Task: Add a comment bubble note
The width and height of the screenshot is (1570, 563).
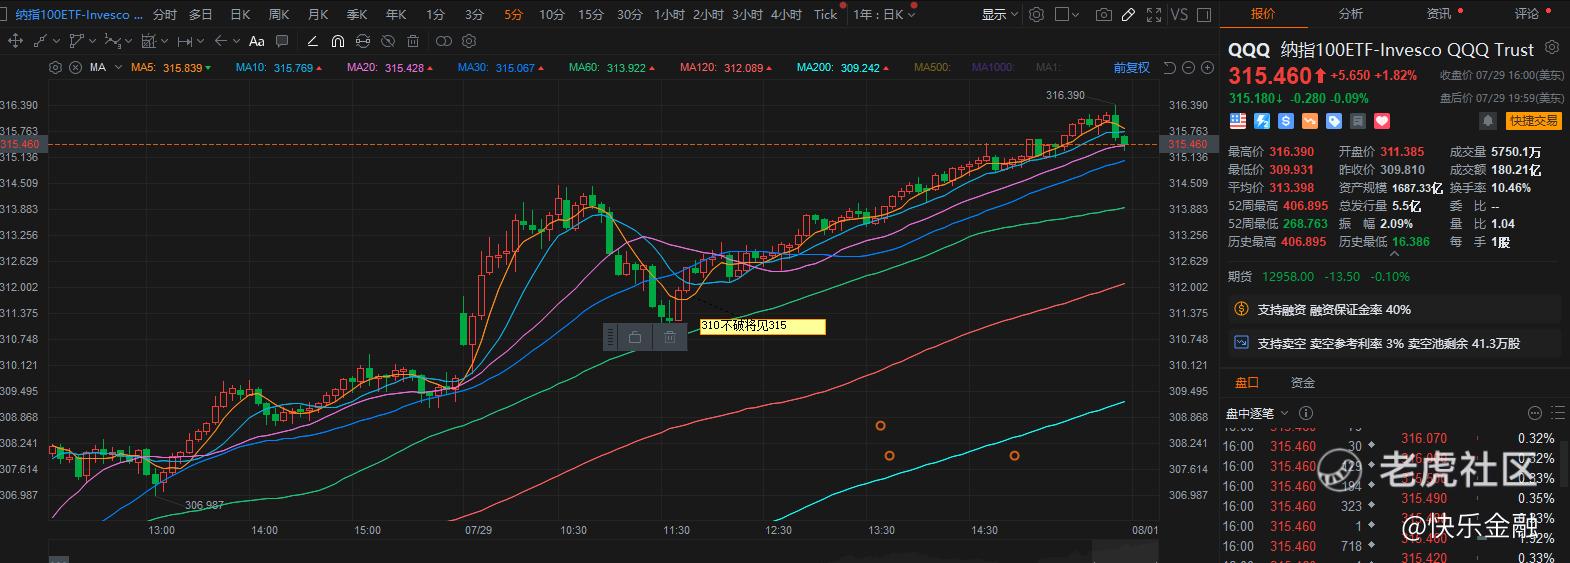Action: tap(282, 41)
